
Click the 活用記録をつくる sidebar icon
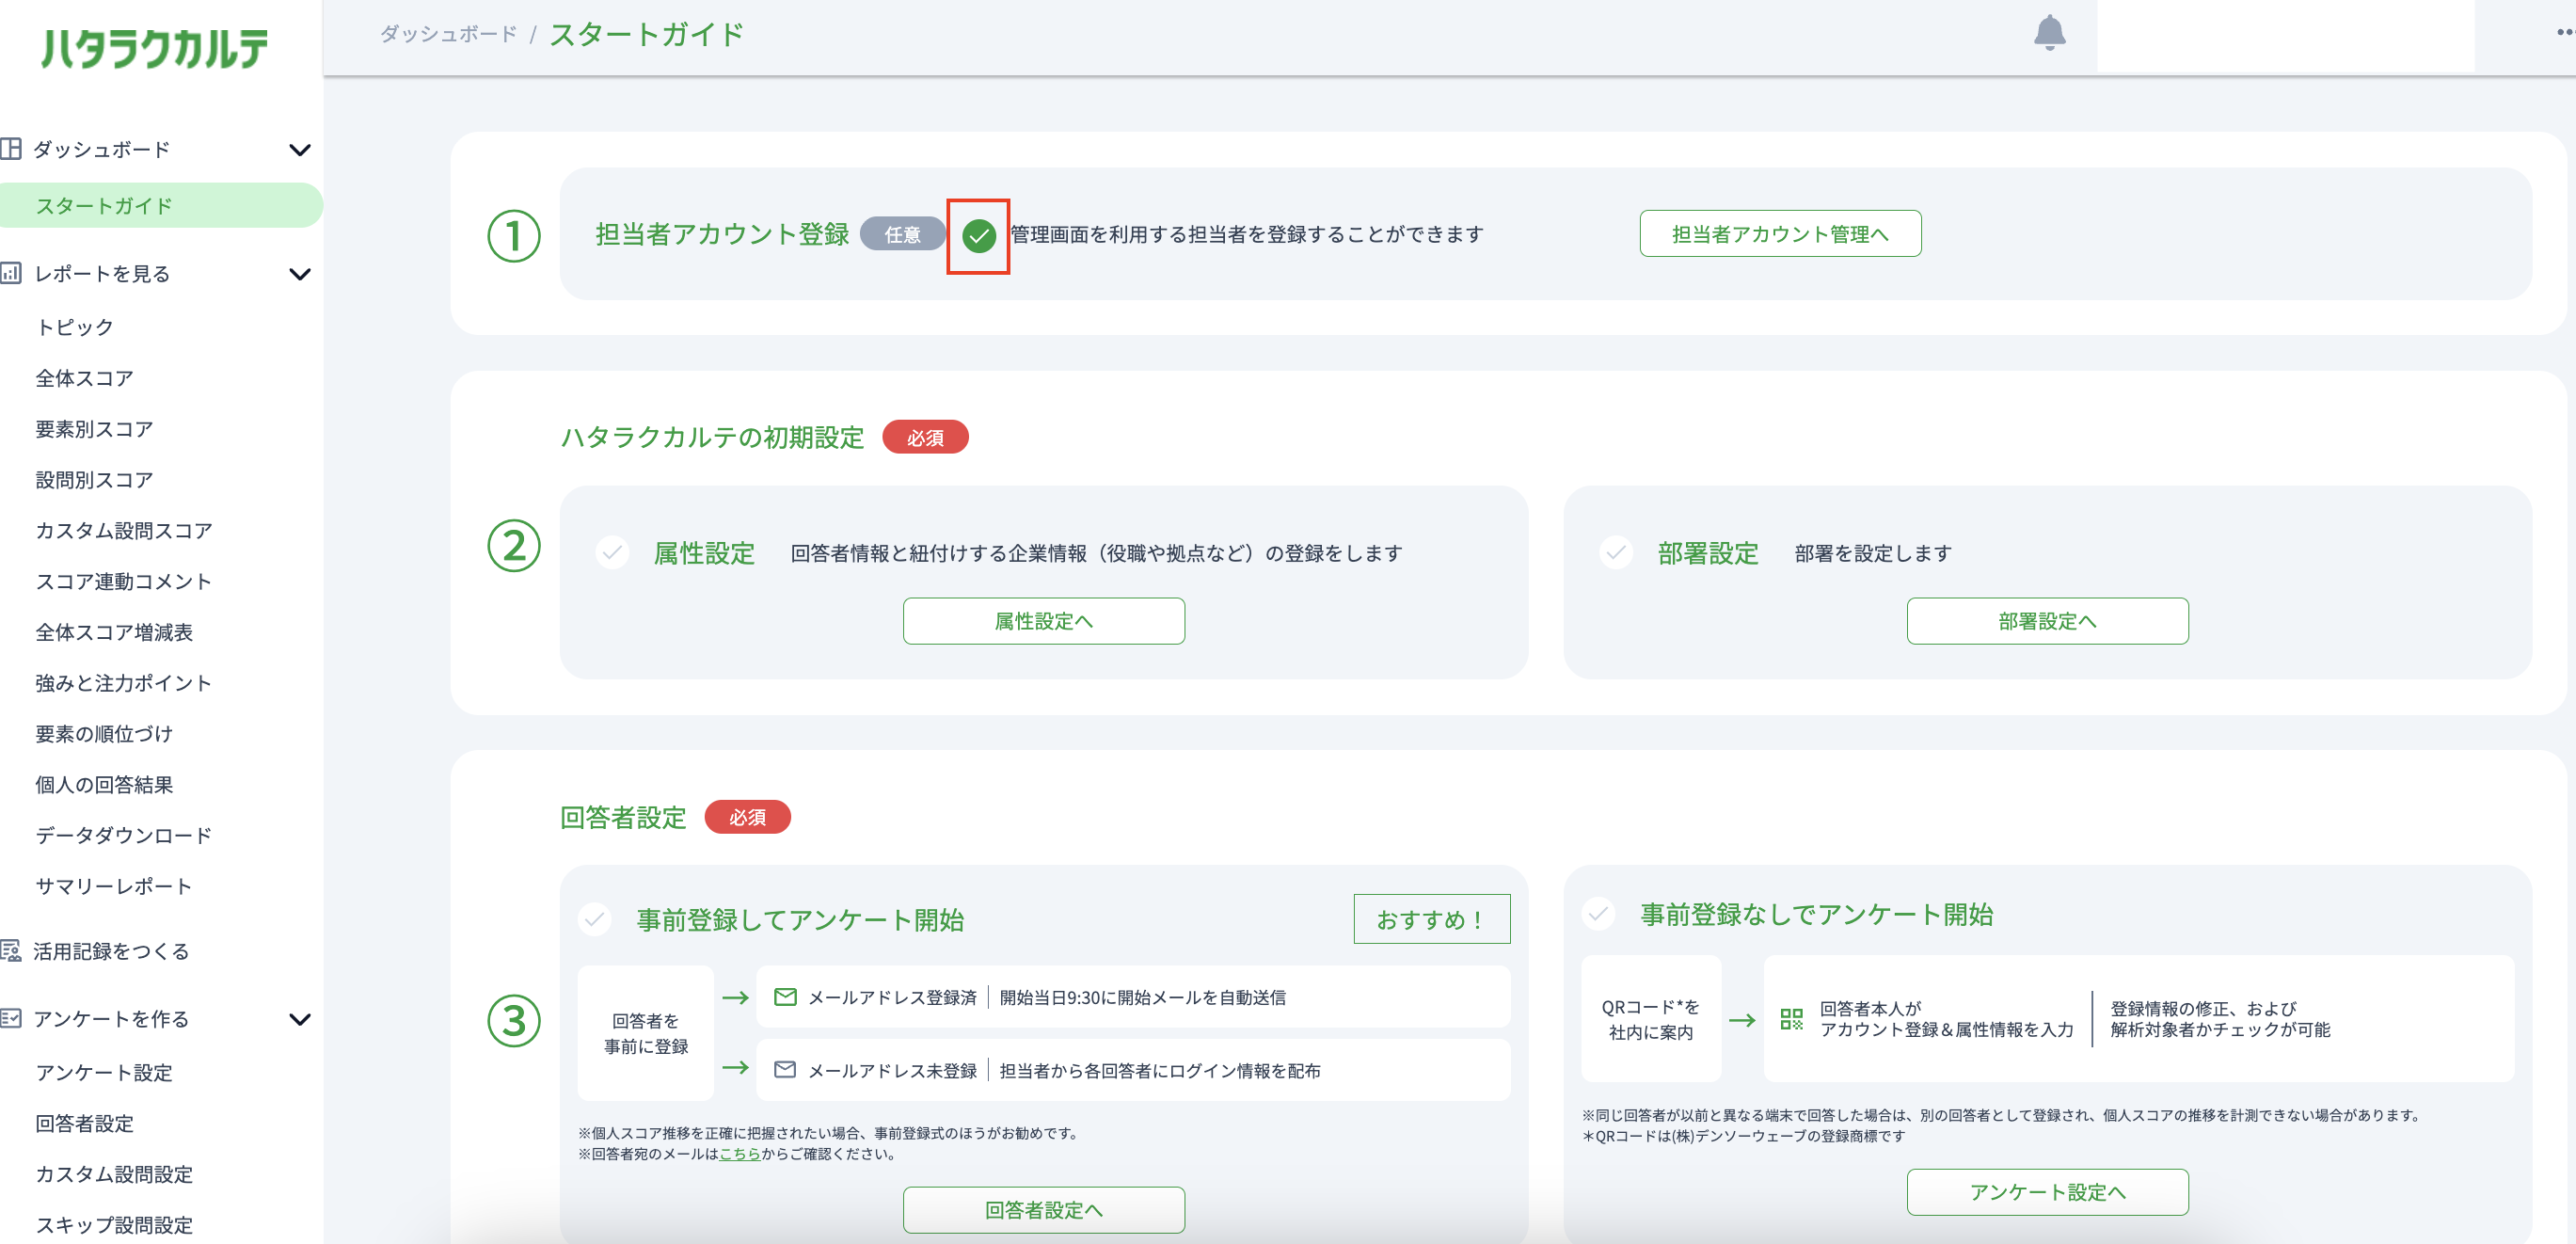[11, 950]
